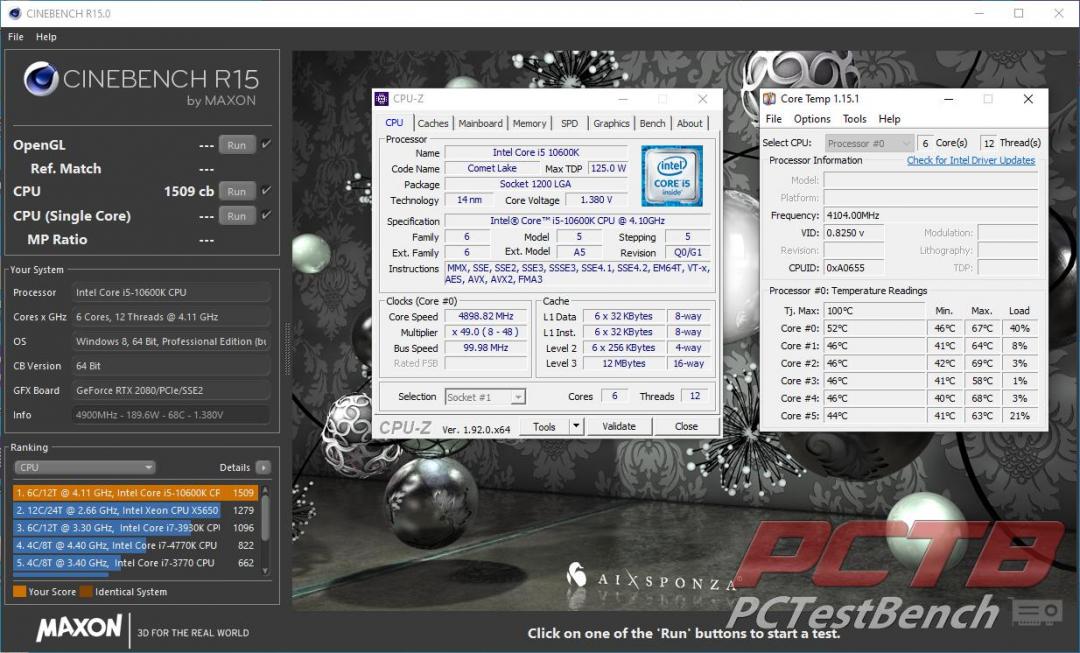The height and width of the screenshot is (653, 1080).
Task: Click the Validate button in CPU-Z
Action: (x=619, y=426)
